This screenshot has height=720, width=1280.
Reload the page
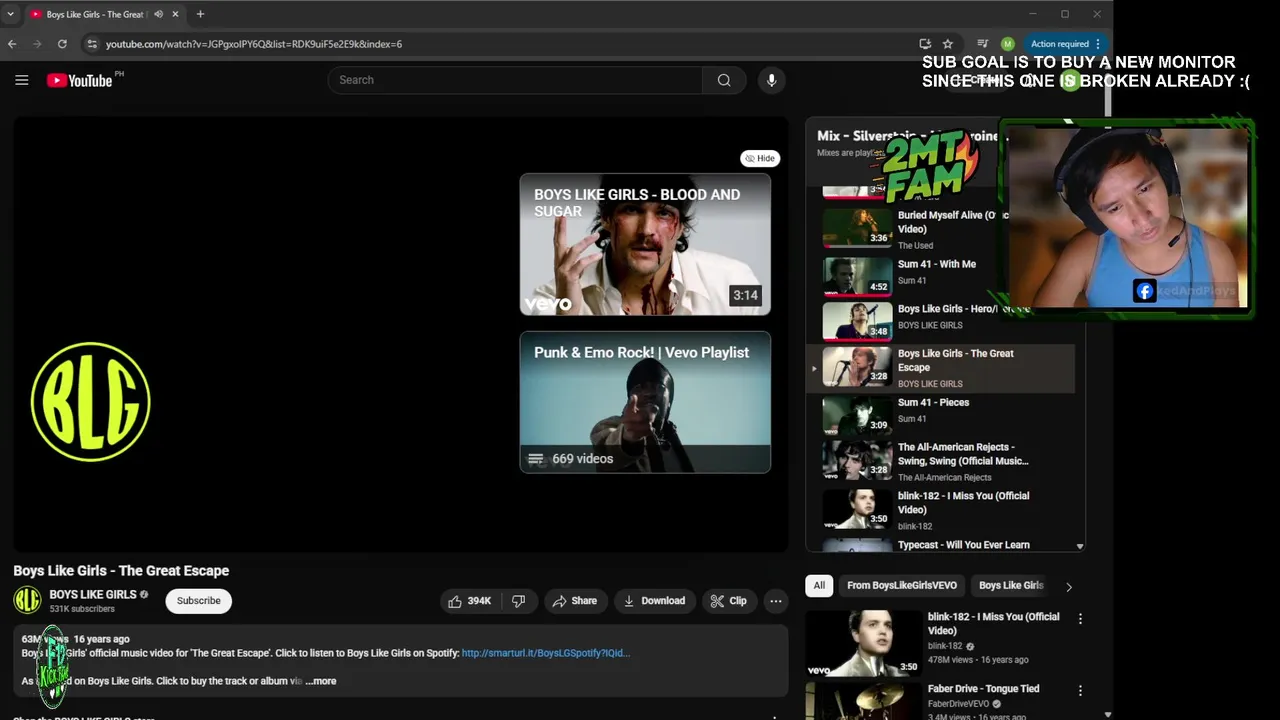[x=62, y=44]
